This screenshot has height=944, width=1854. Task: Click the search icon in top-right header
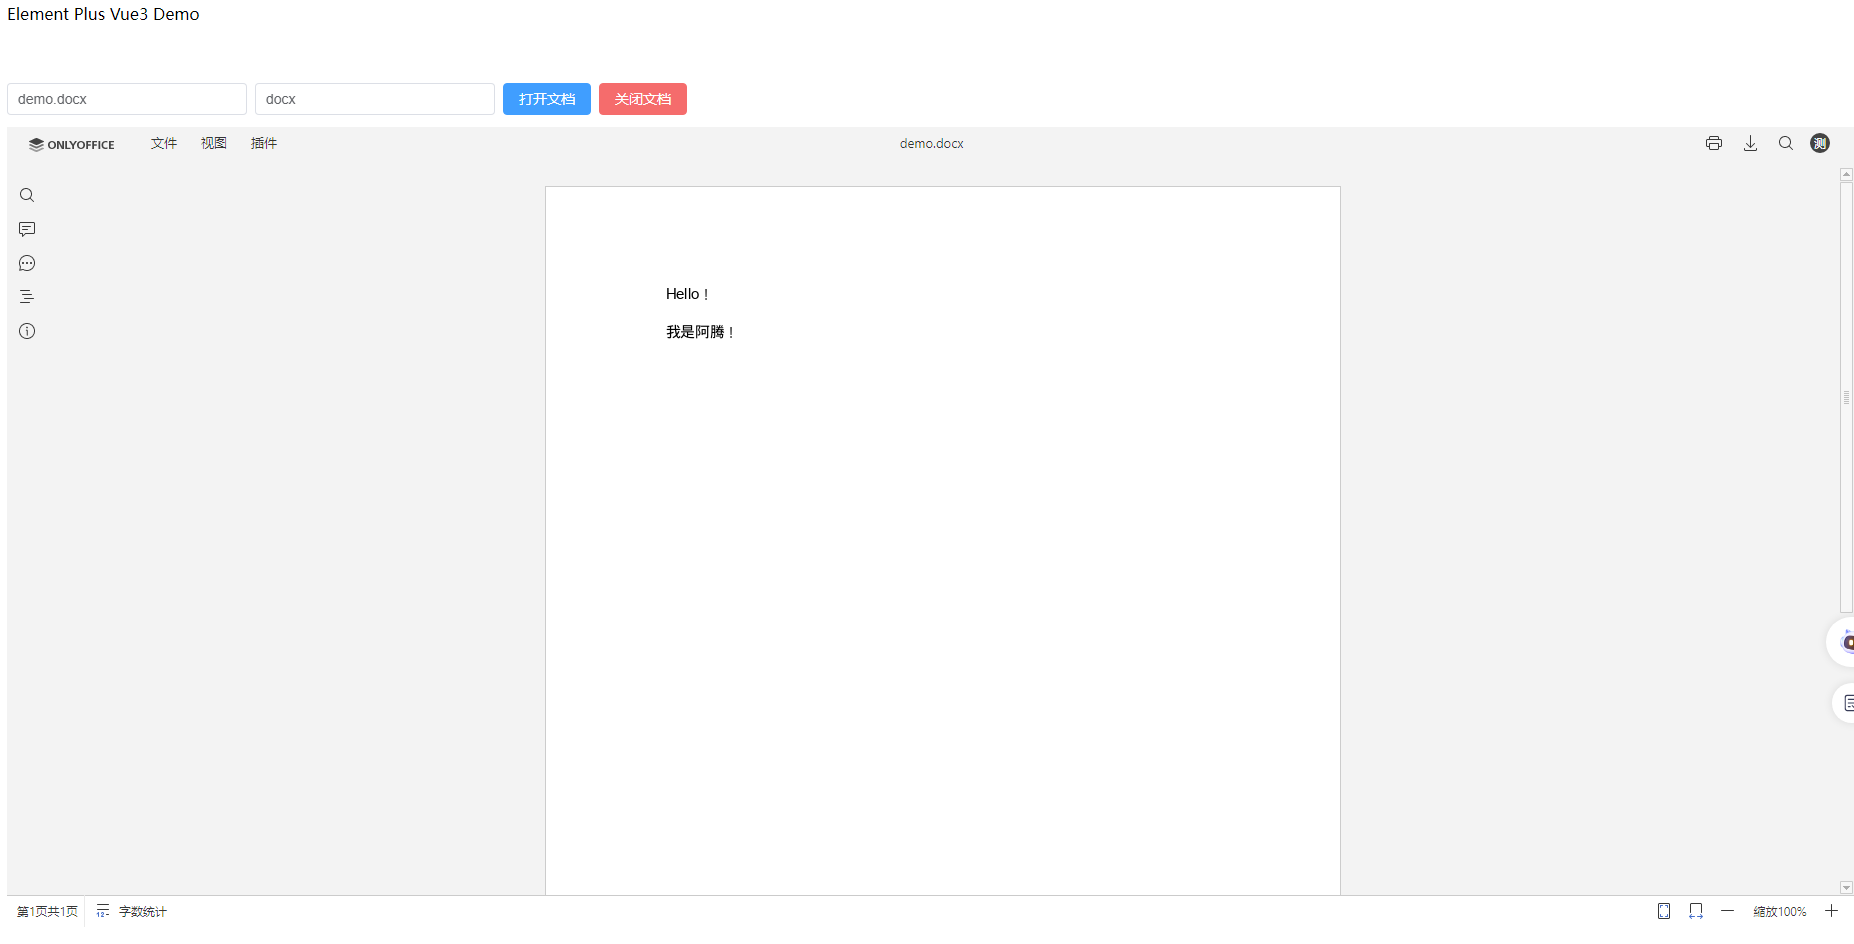[x=1786, y=143]
